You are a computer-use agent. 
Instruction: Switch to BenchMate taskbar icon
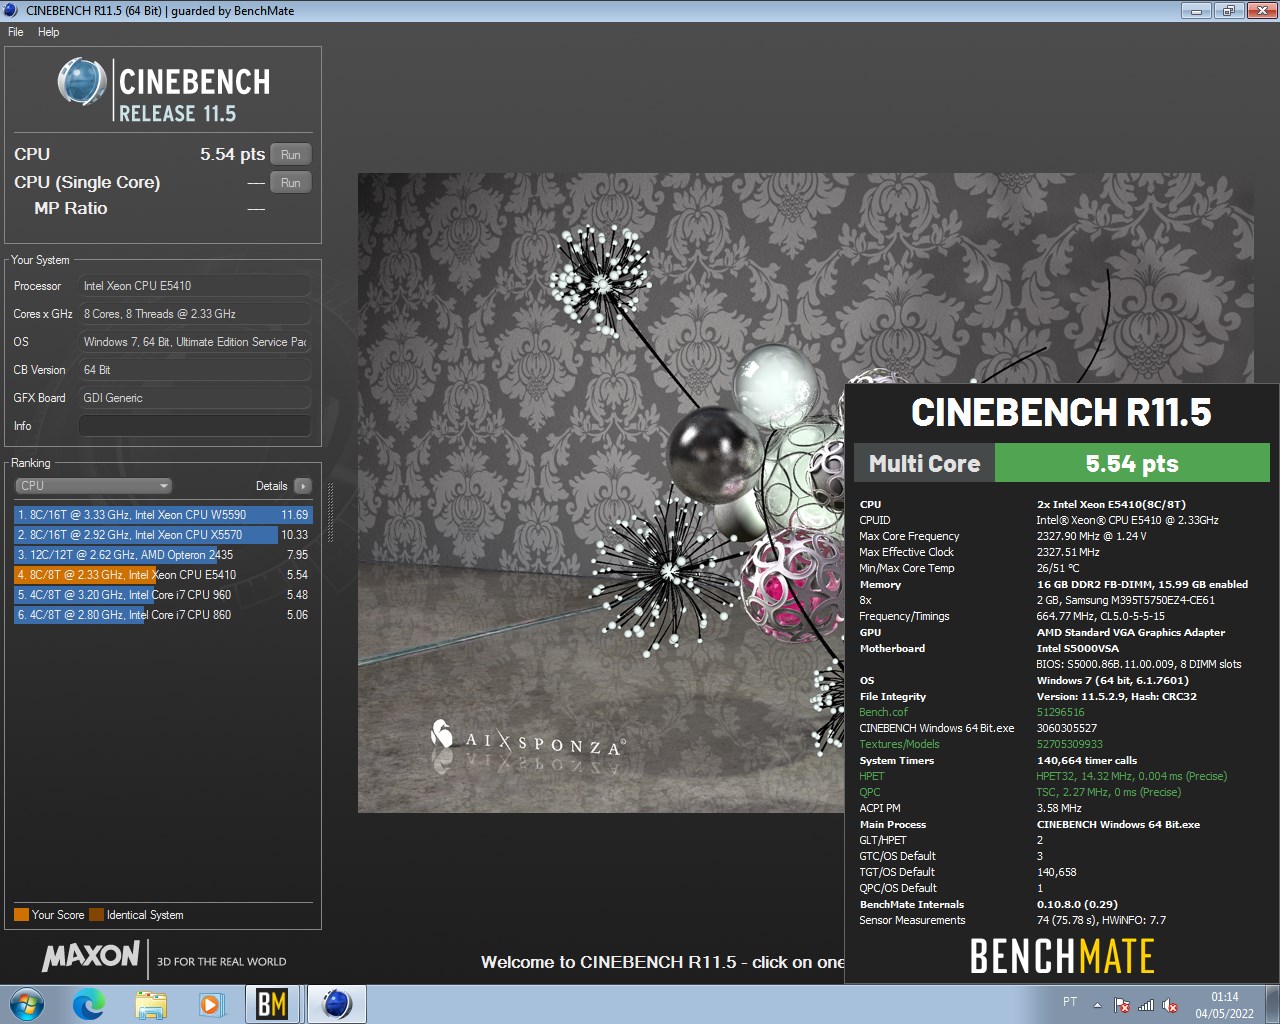pyautogui.click(x=272, y=1004)
